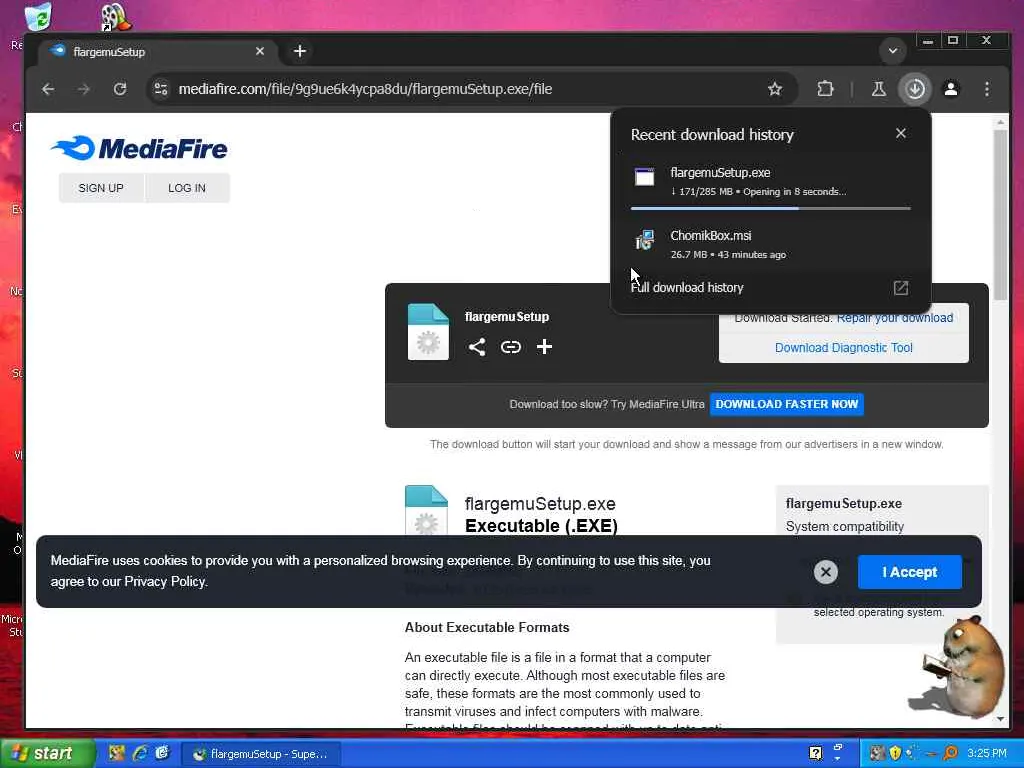Expand the tab search dropdown
1024x768 pixels.
893,51
